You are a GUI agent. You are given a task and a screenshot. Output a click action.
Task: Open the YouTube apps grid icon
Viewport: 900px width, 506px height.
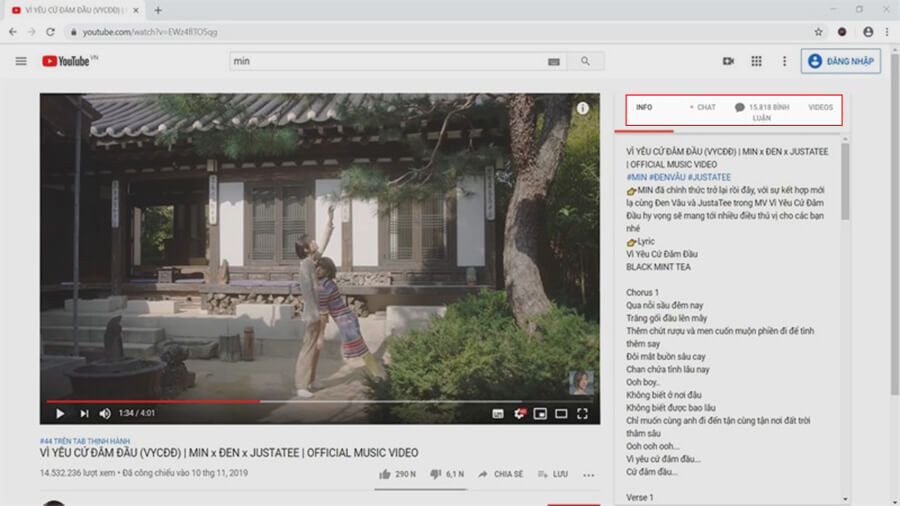click(757, 61)
